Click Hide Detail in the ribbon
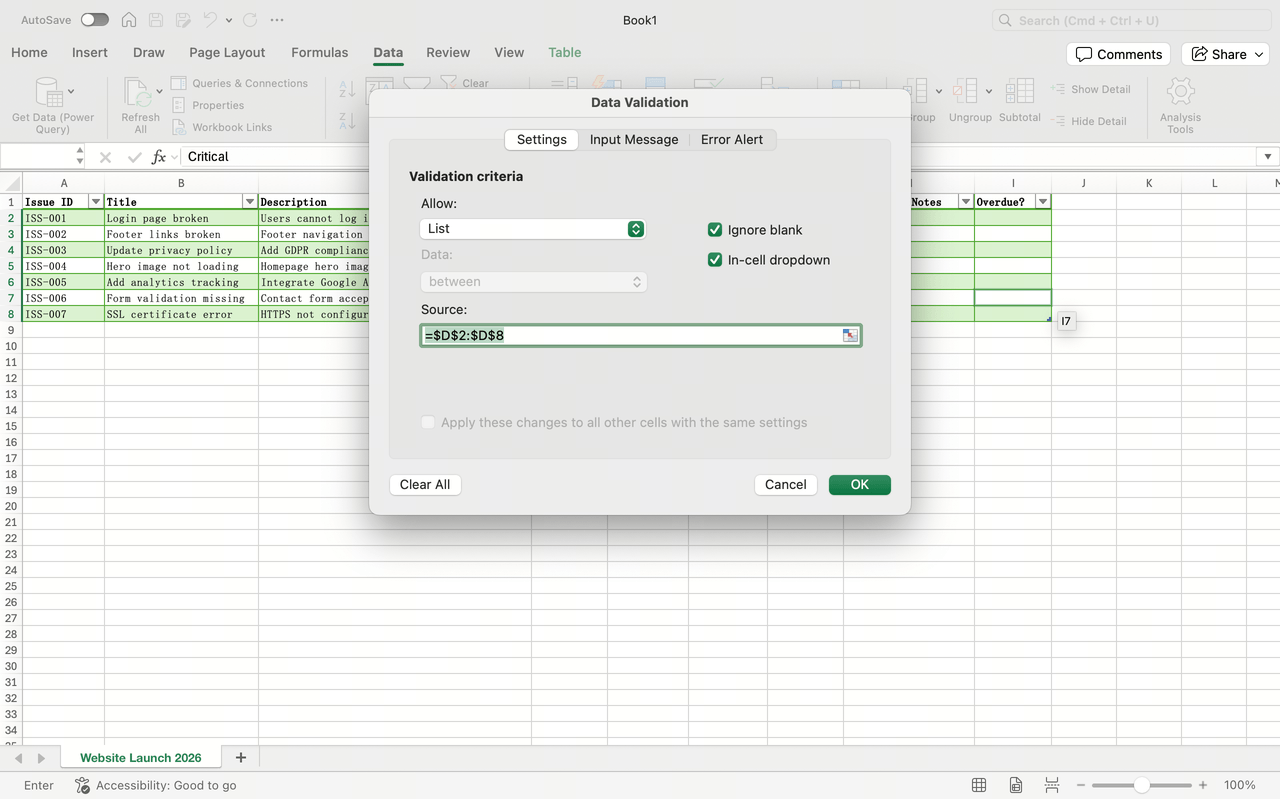Screen dimensions: 1280x799 coord(1089,121)
